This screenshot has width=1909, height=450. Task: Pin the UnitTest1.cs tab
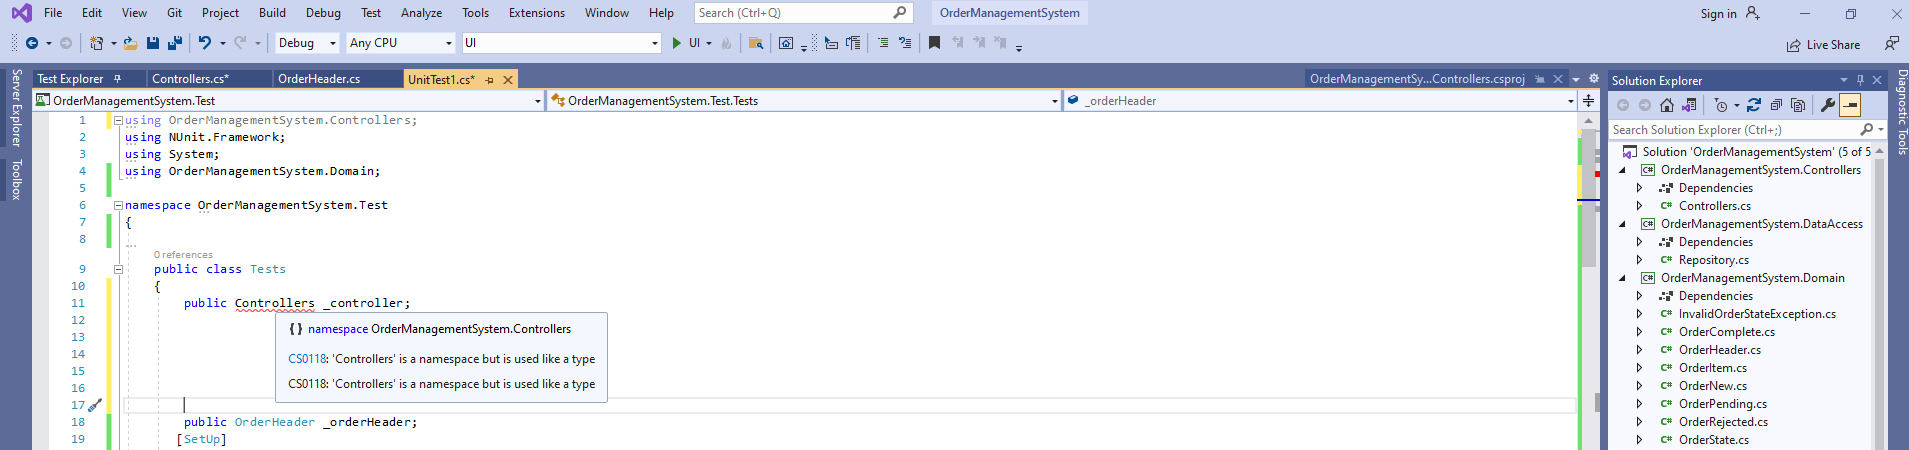(489, 79)
